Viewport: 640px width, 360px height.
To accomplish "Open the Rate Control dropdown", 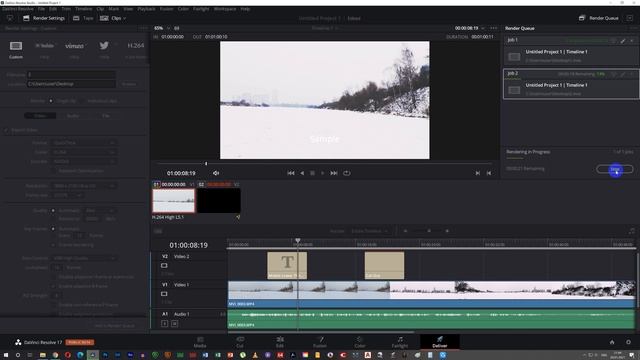I will (84, 258).
